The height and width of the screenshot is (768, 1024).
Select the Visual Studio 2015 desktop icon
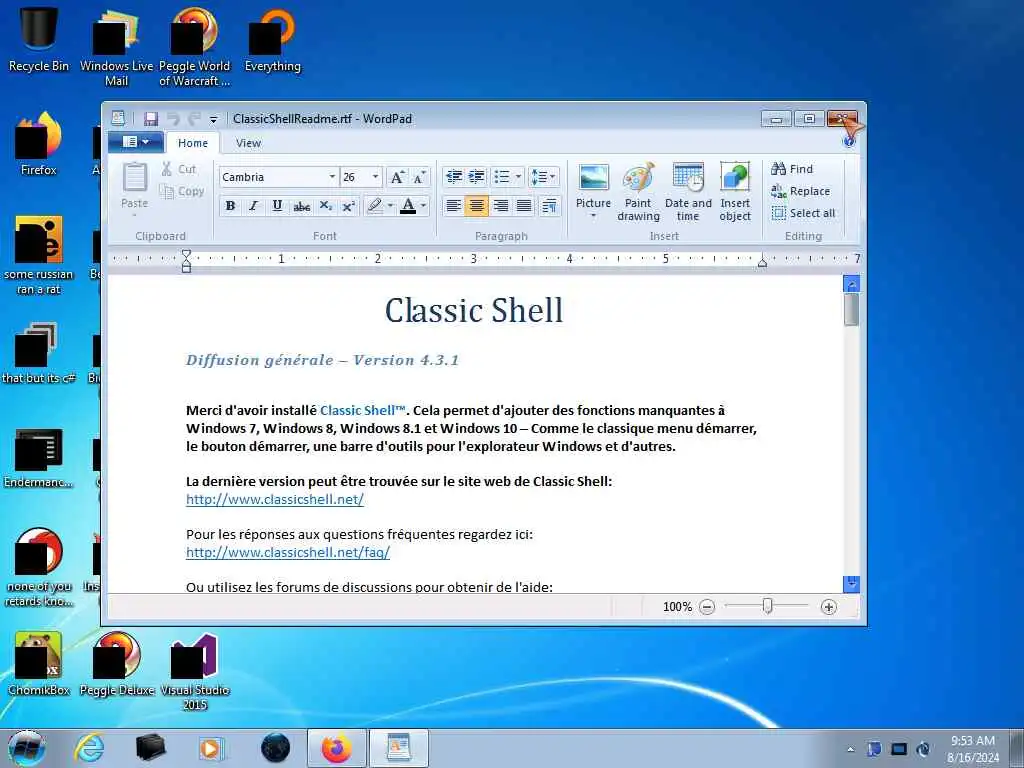point(194,672)
